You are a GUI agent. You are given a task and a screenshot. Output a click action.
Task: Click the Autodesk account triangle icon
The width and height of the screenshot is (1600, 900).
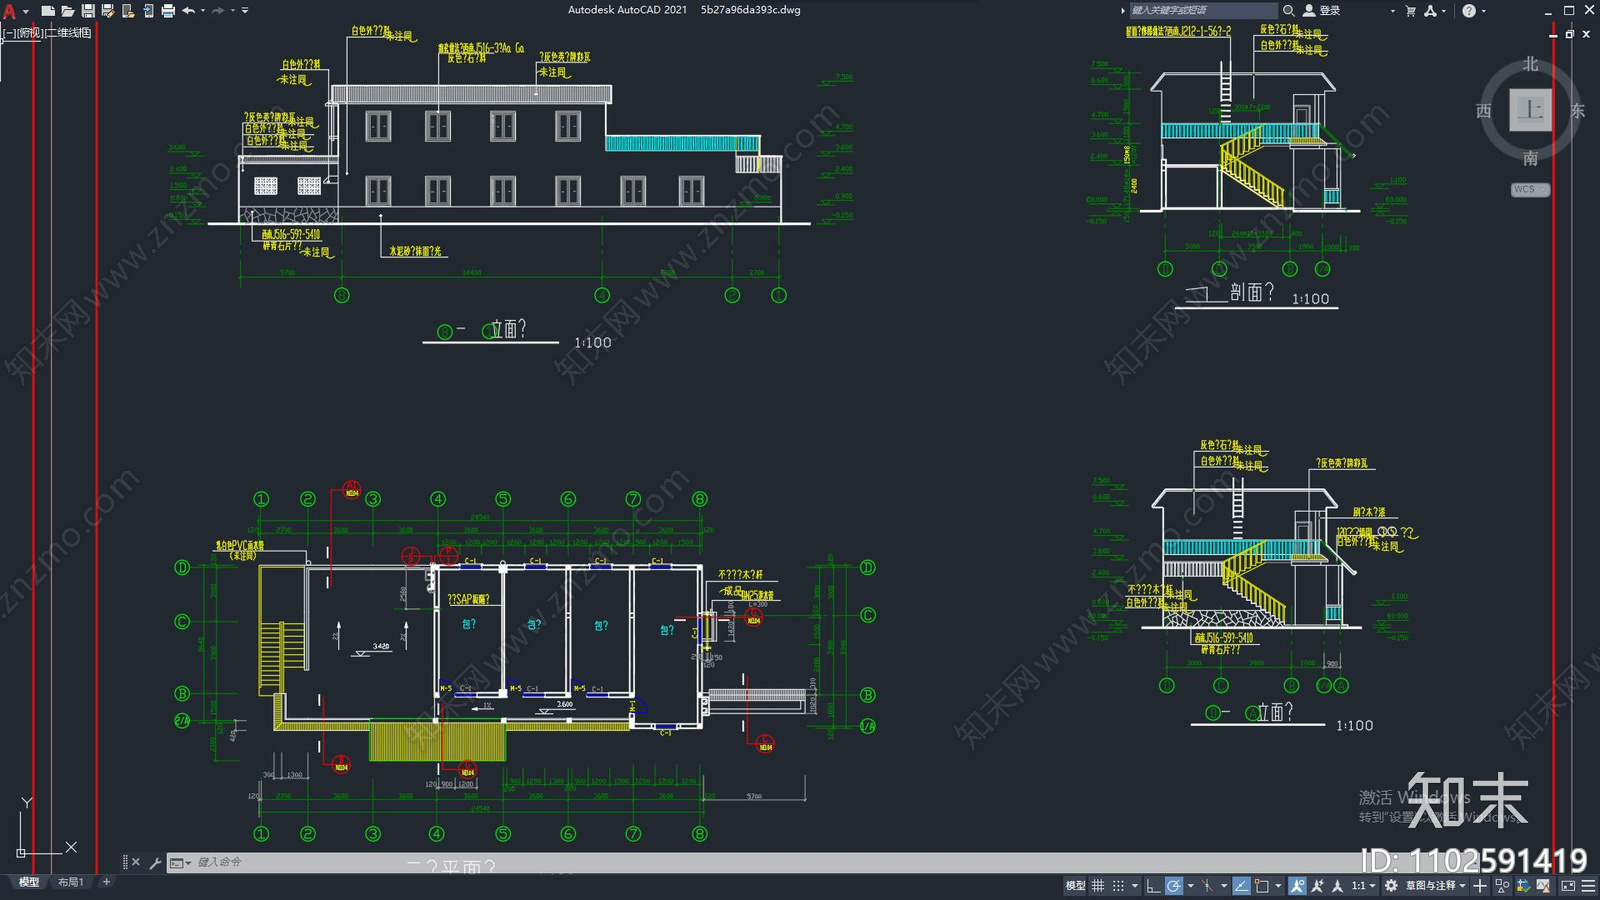[x=1430, y=11]
